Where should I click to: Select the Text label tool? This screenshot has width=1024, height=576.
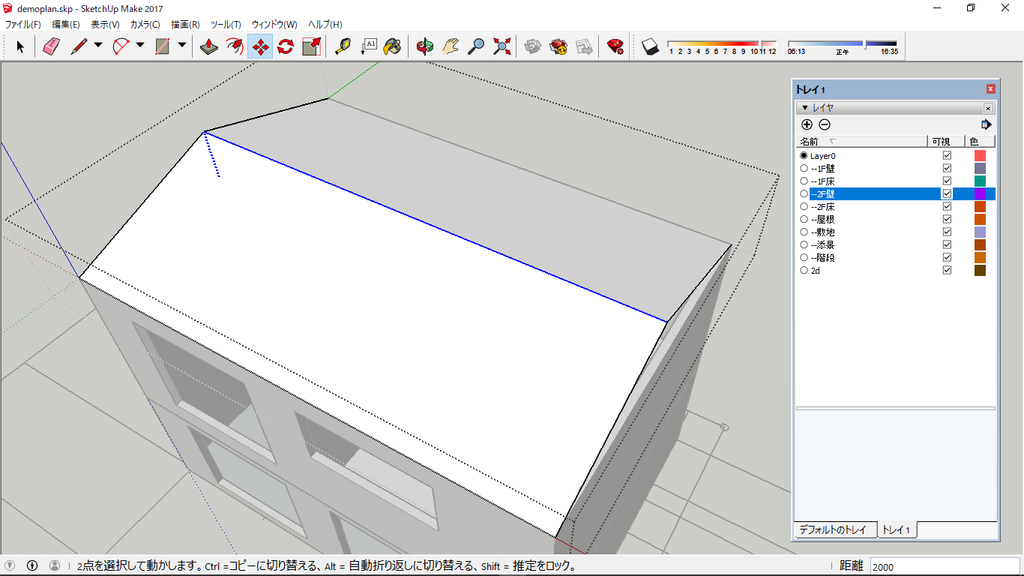click(x=368, y=47)
